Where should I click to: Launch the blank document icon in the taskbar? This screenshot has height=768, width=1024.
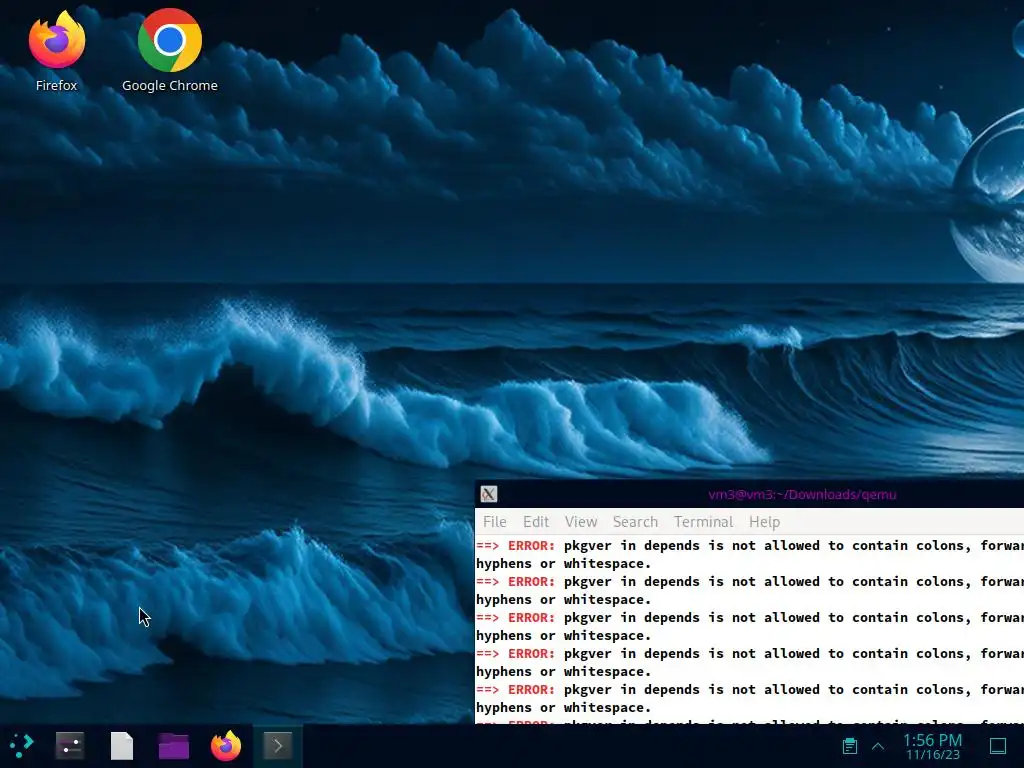click(122, 745)
